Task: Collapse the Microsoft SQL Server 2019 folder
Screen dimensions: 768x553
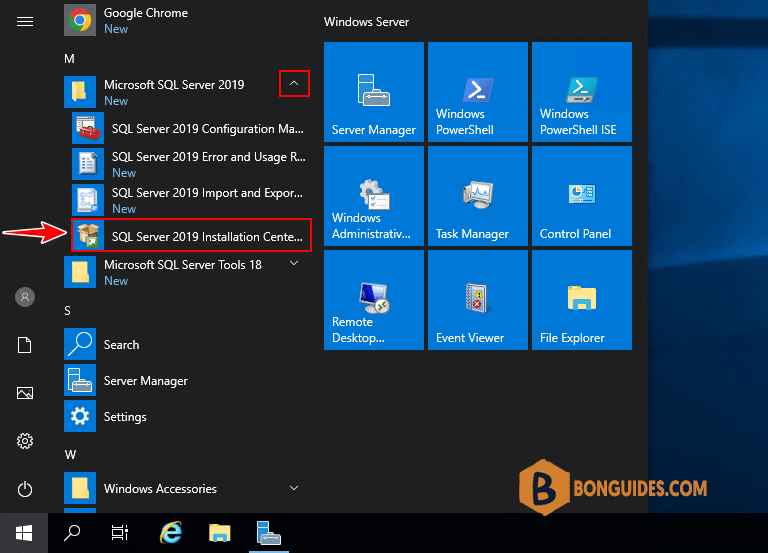Action: pyautogui.click(x=294, y=85)
